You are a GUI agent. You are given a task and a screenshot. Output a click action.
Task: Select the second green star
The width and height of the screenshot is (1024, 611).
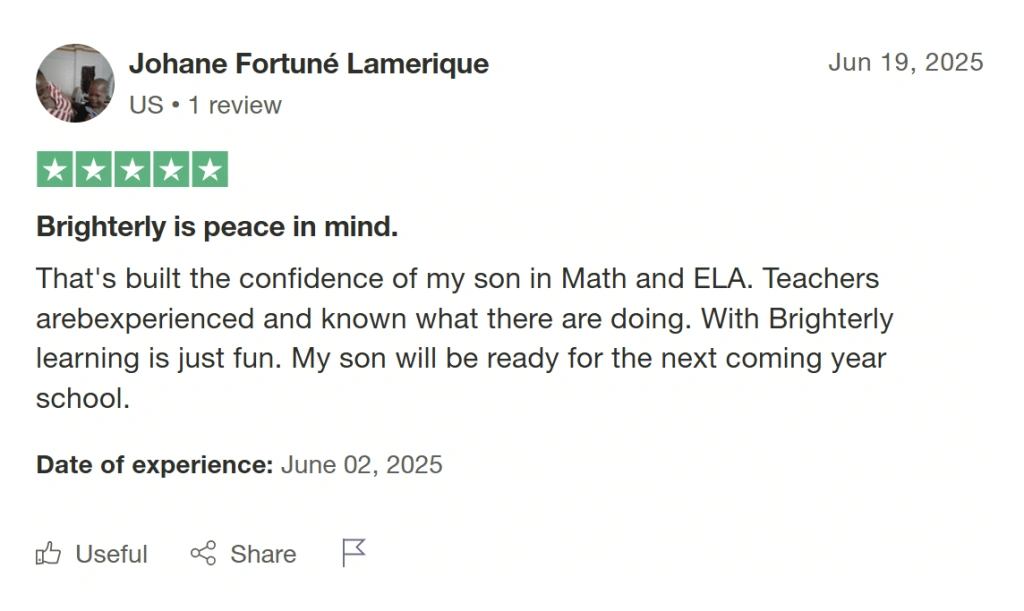[x=95, y=169]
